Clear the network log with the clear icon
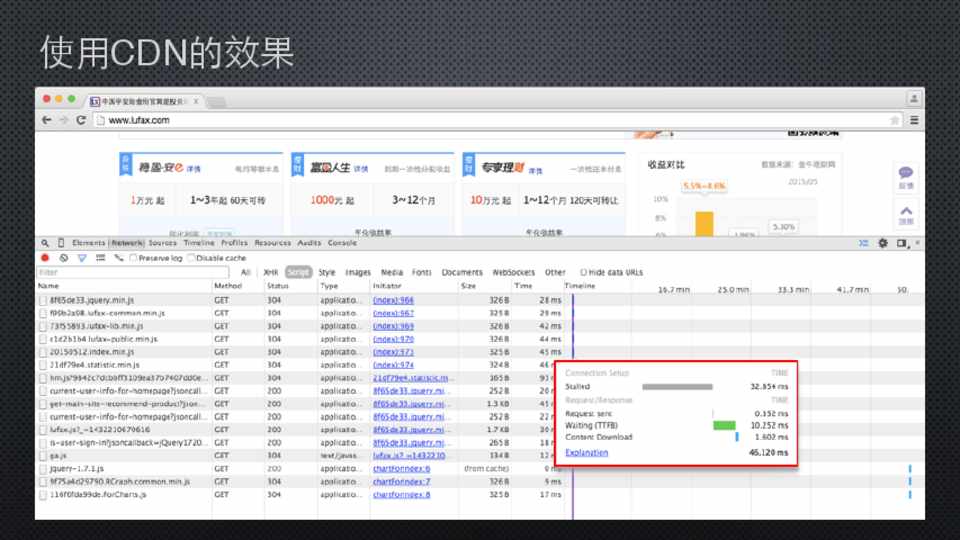 pyautogui.click(x=63, y=258)
